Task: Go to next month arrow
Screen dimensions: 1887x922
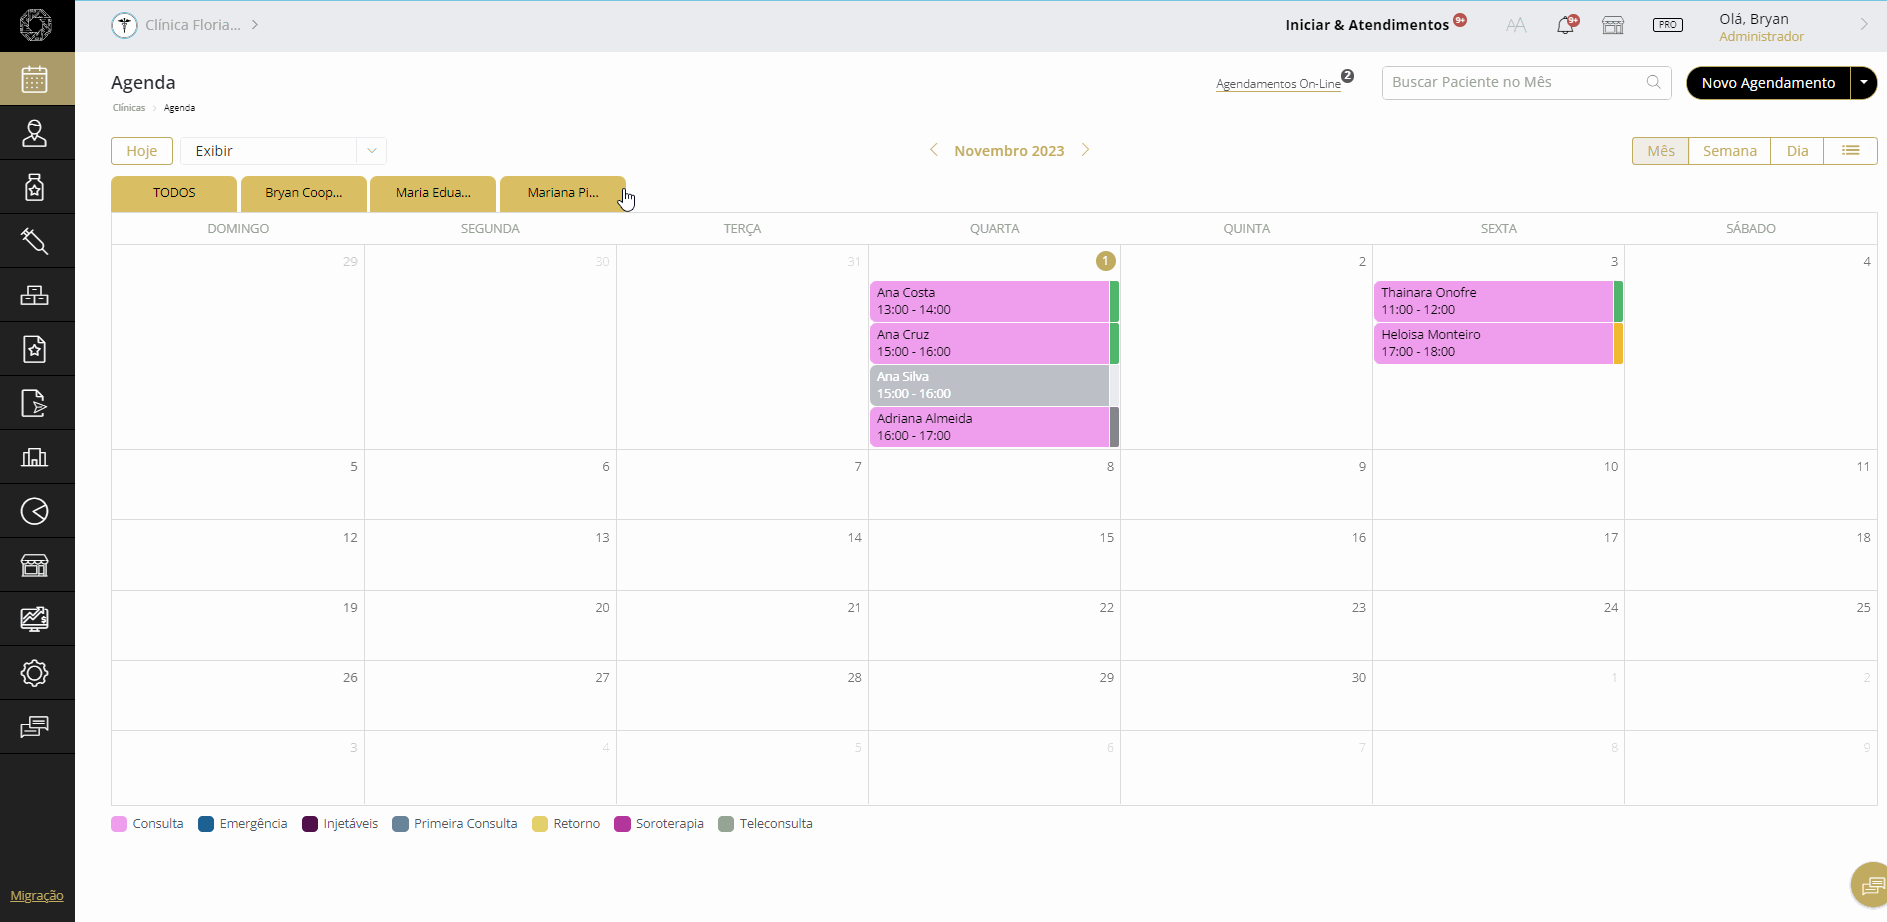Action: [1086, 150]
